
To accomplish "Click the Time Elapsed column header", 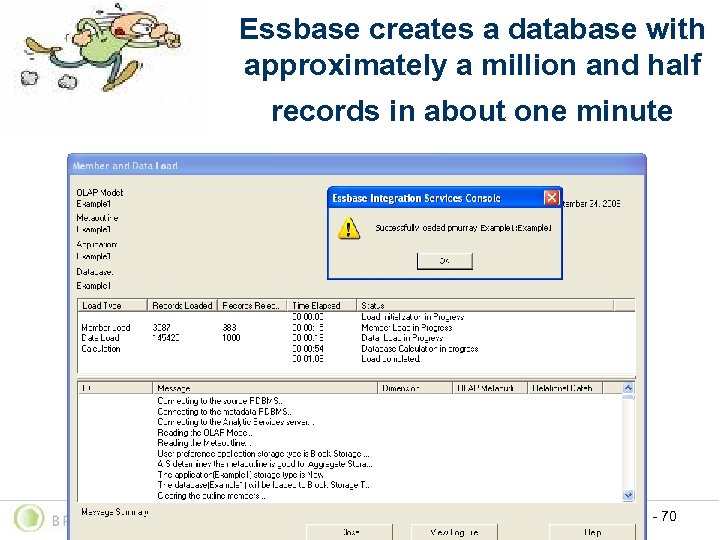I will pyautogui.click(x=321, y=305).
